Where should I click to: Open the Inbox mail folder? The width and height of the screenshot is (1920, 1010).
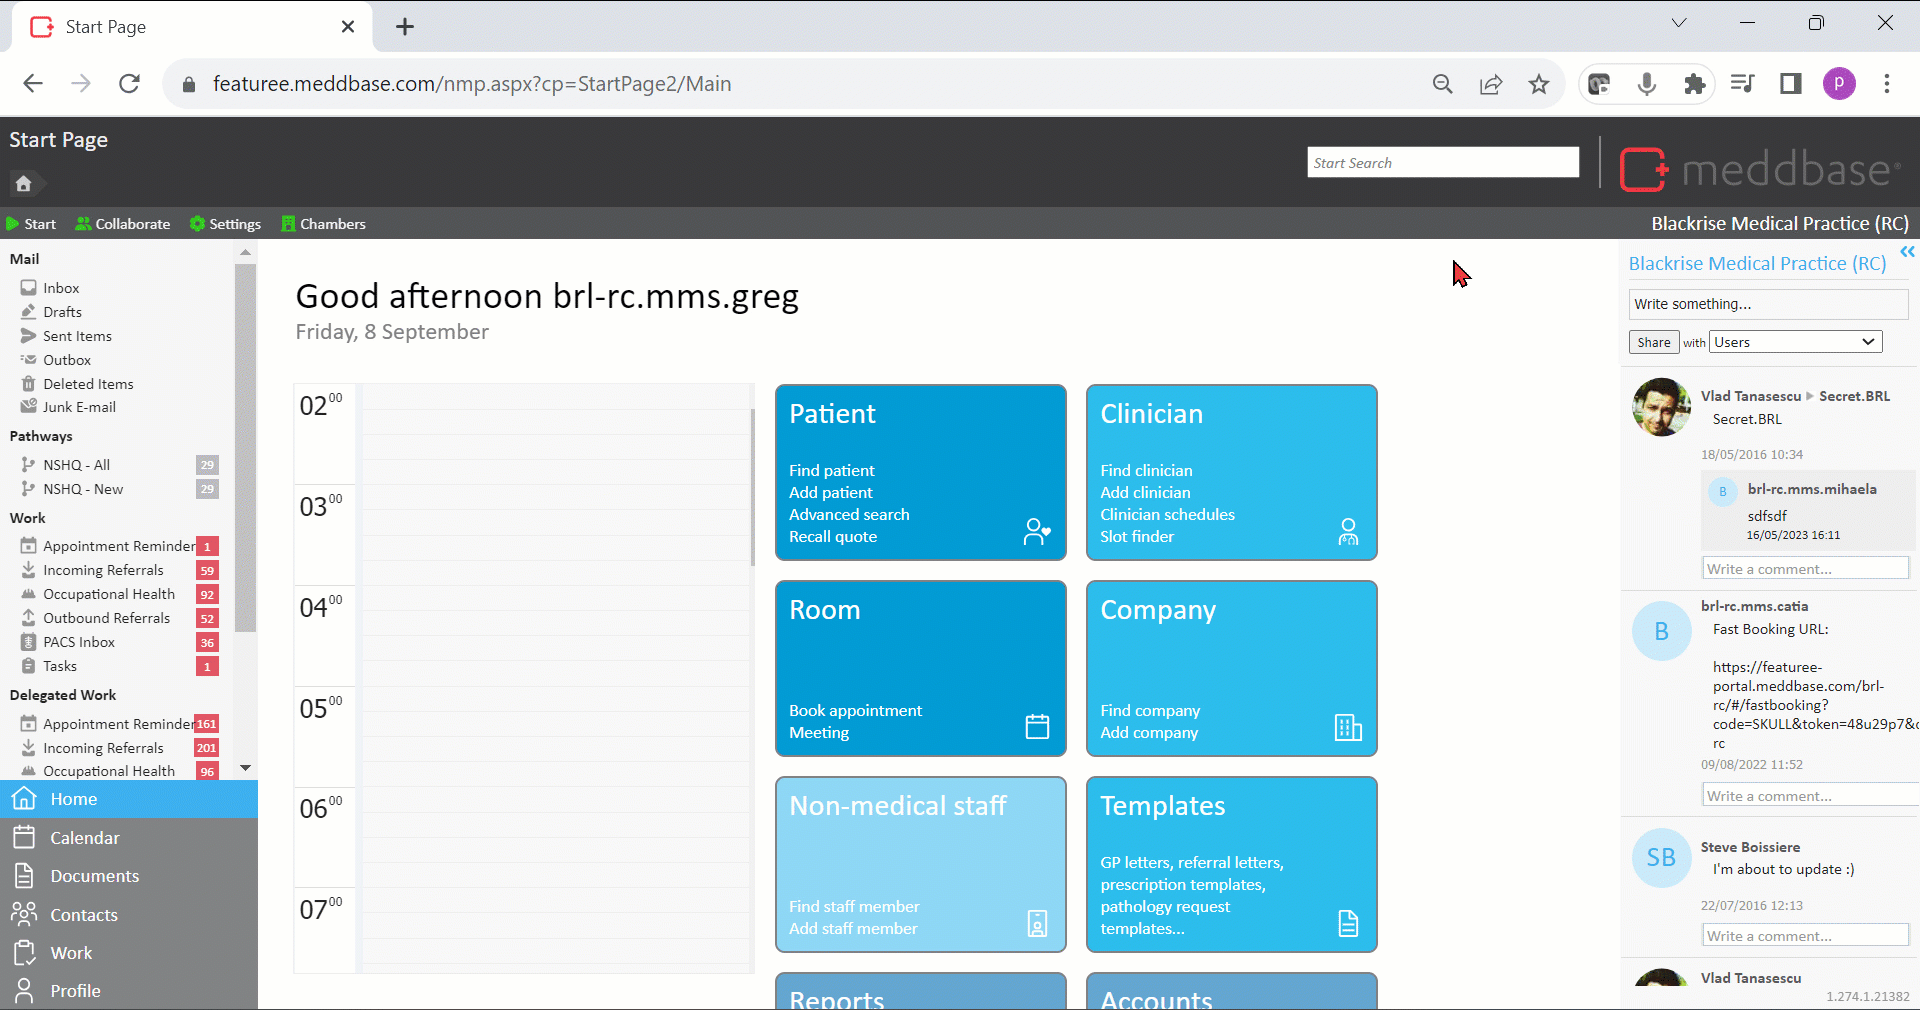point(61,288)
